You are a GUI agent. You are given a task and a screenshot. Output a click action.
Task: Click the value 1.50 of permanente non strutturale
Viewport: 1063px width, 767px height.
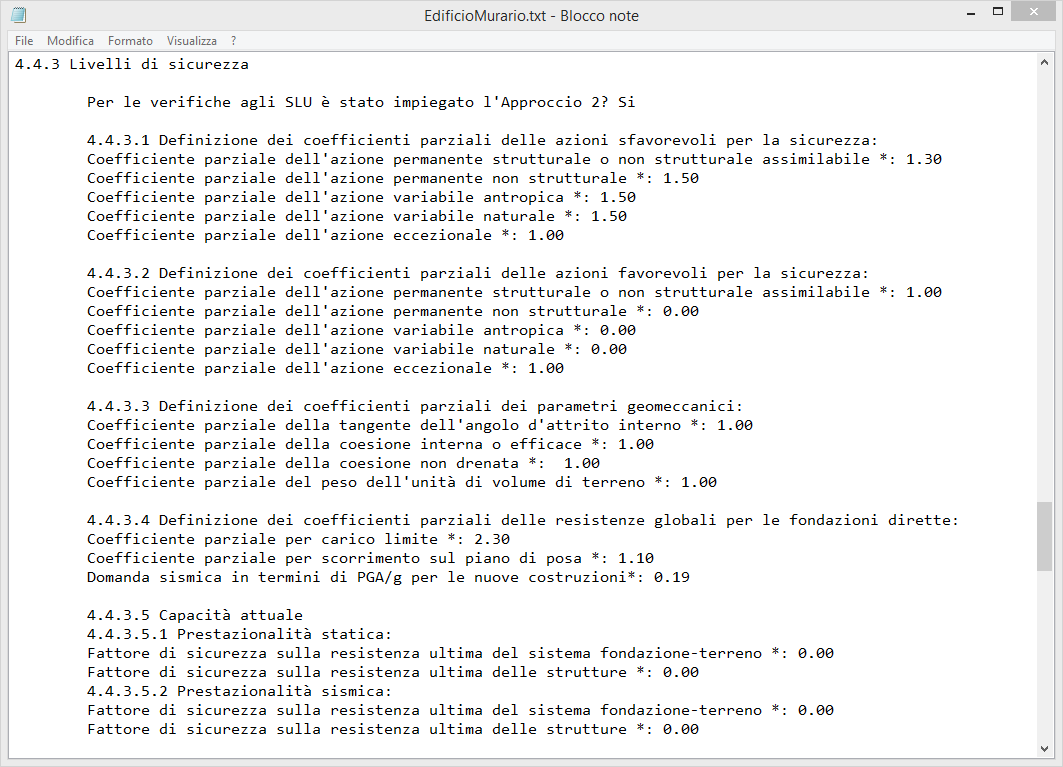coord(681,178)
